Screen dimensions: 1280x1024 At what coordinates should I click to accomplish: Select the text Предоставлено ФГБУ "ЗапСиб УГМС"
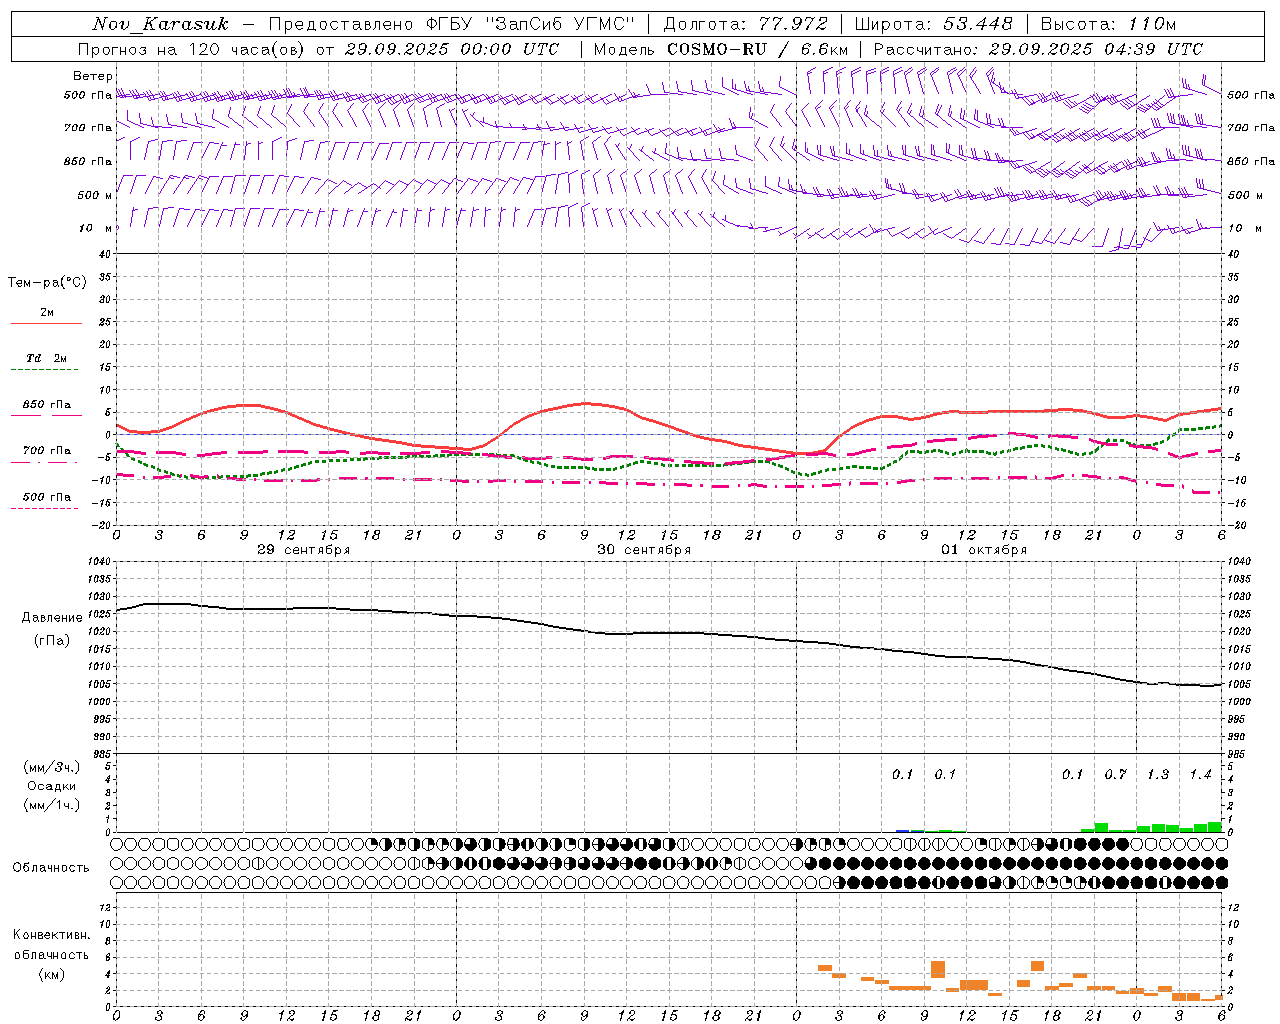click(451, 24)
